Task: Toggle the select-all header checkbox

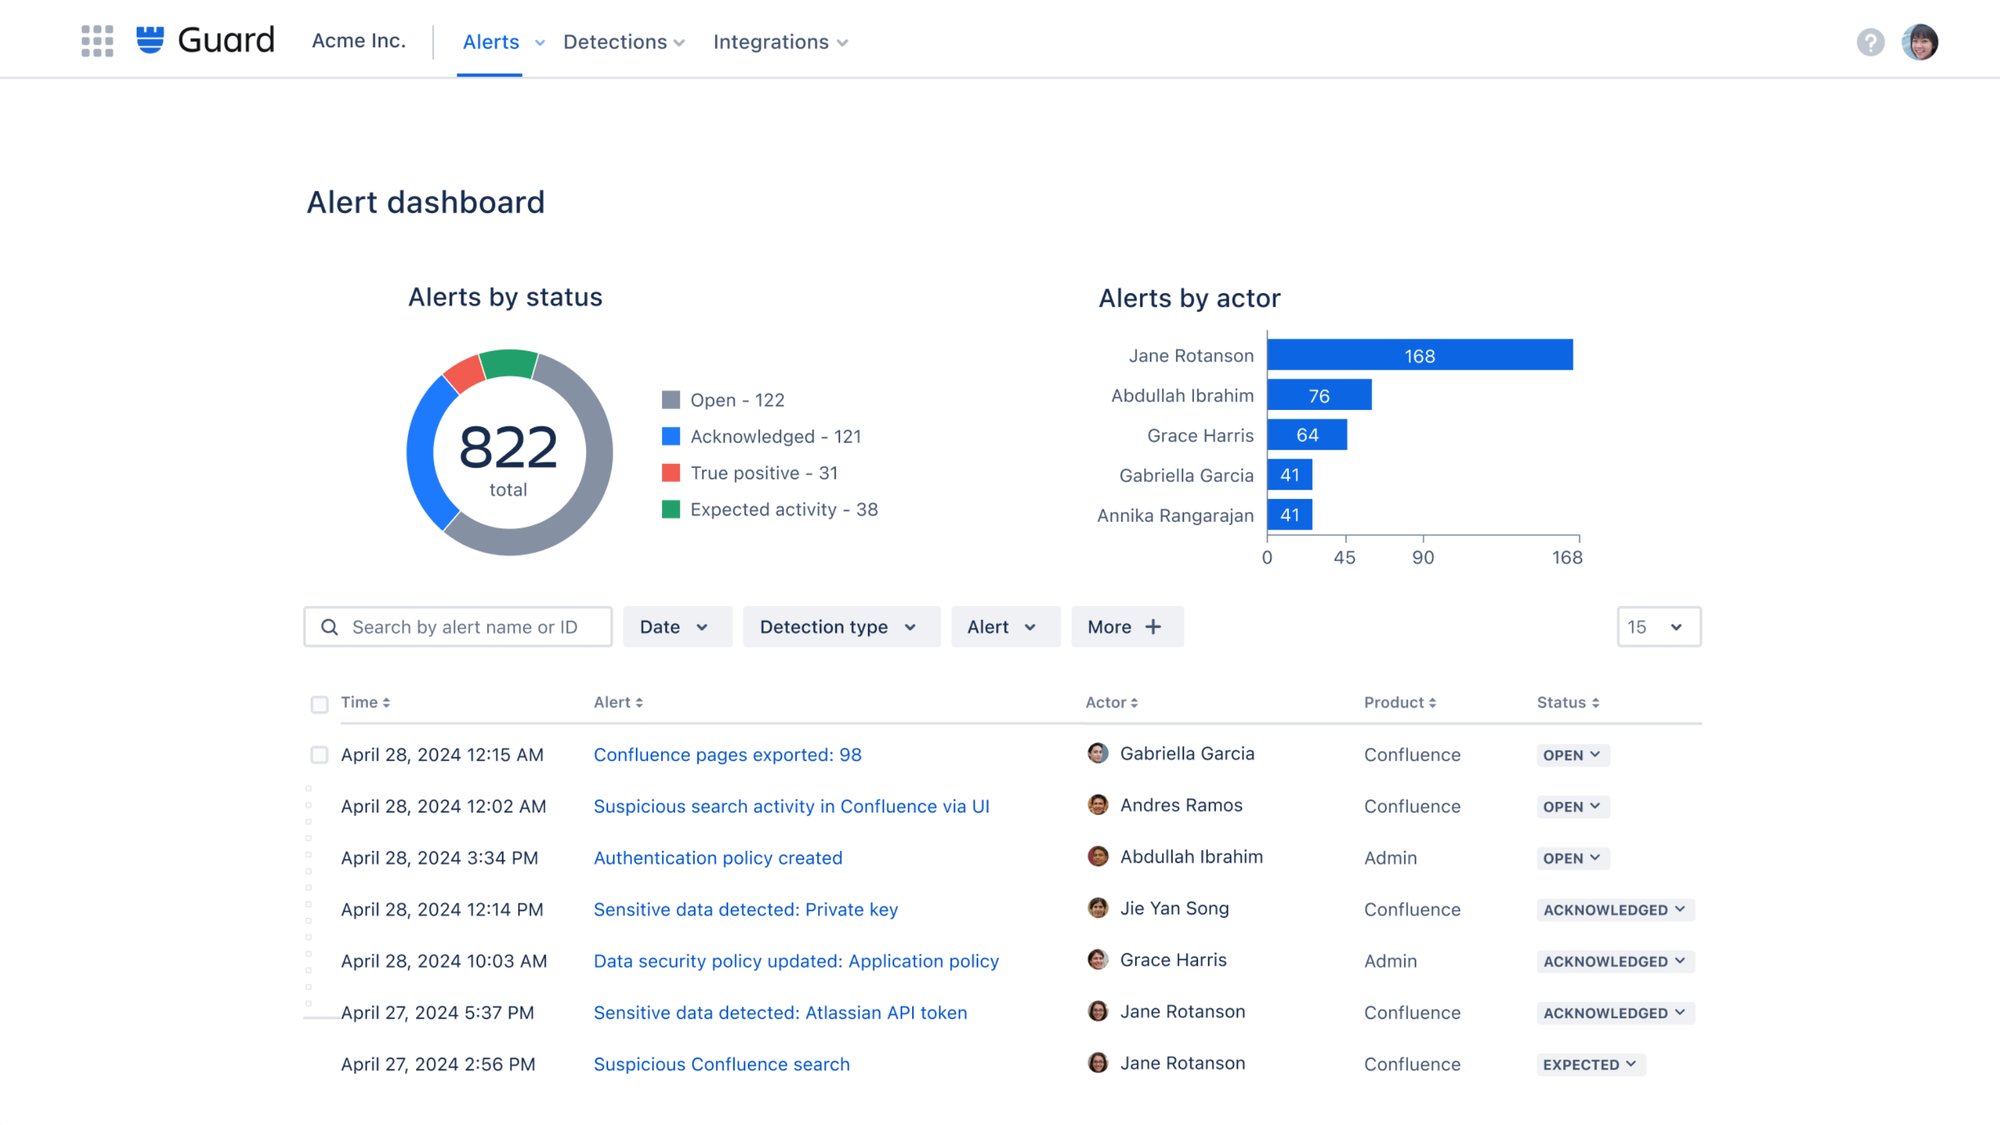Action: 319,704
